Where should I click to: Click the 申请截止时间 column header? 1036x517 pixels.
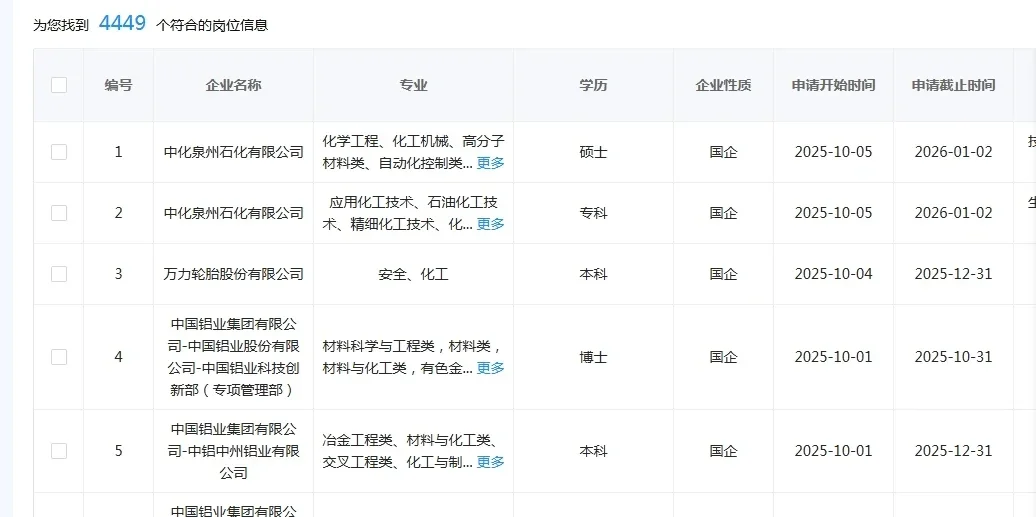pos(953,85)
